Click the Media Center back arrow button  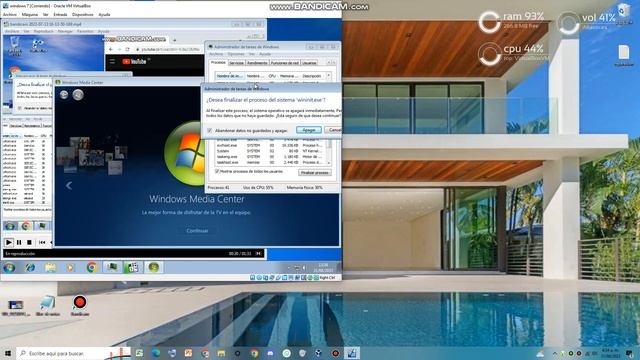pyautogui.click(x=64, y=95)
